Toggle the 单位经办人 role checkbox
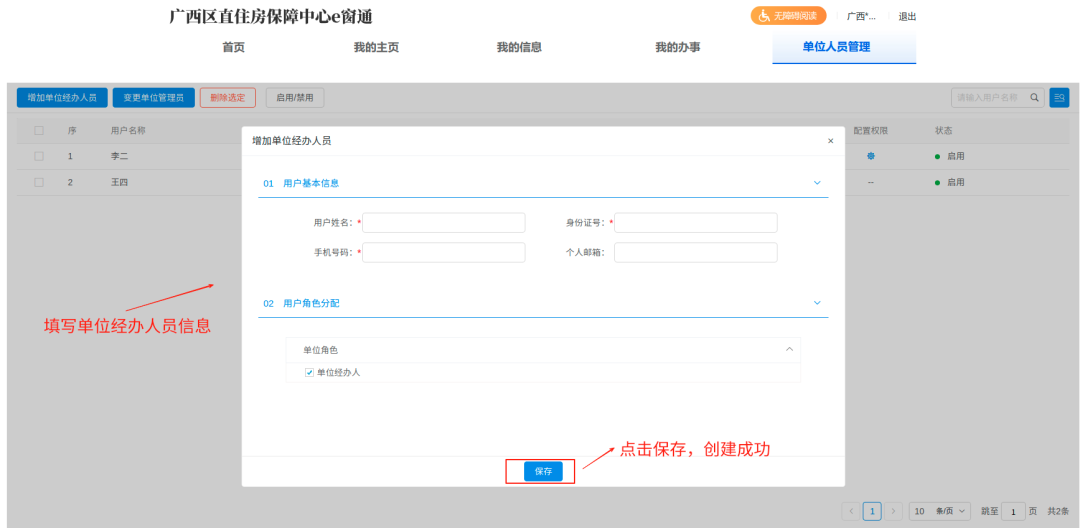The height and width of the screenshot is (528, 1080). point(309,372)
